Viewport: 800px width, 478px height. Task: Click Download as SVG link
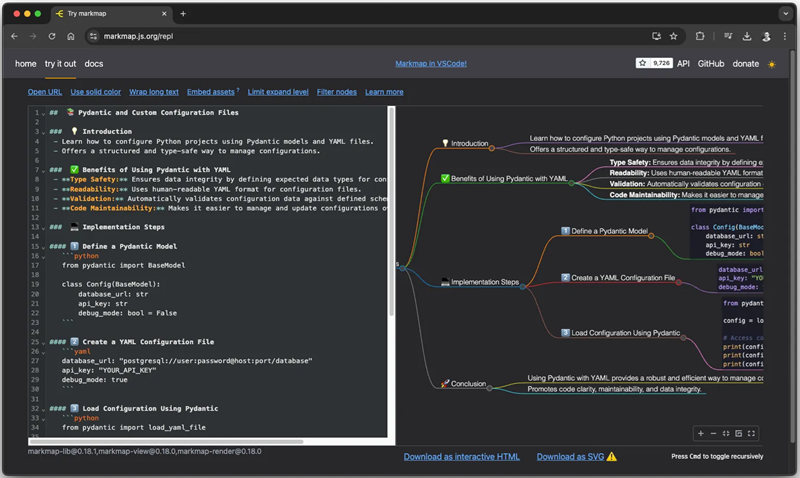570,457
